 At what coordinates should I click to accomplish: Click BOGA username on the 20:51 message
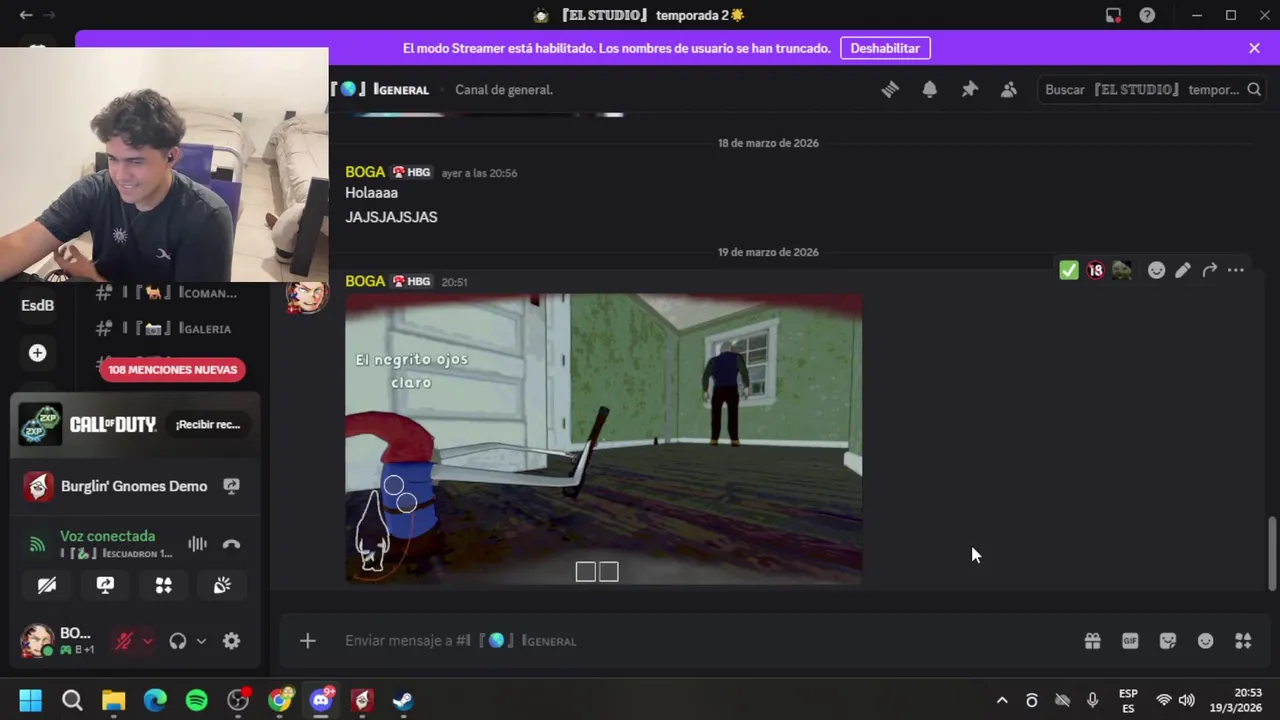tap(365, 281)
